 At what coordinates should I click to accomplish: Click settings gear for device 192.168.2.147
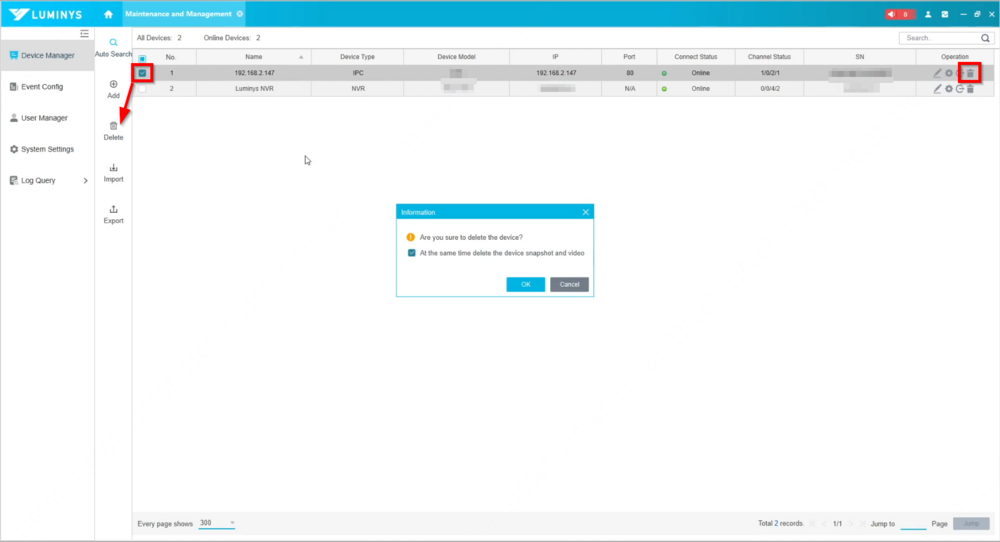(949, 73)
